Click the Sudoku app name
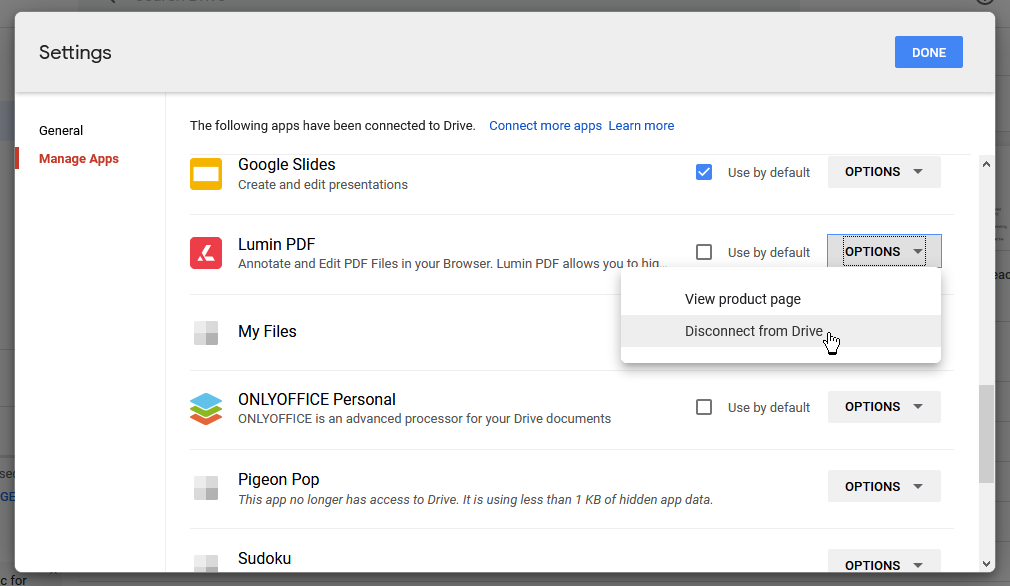Viewport: 1010px width, 586px height. [265, 558]
